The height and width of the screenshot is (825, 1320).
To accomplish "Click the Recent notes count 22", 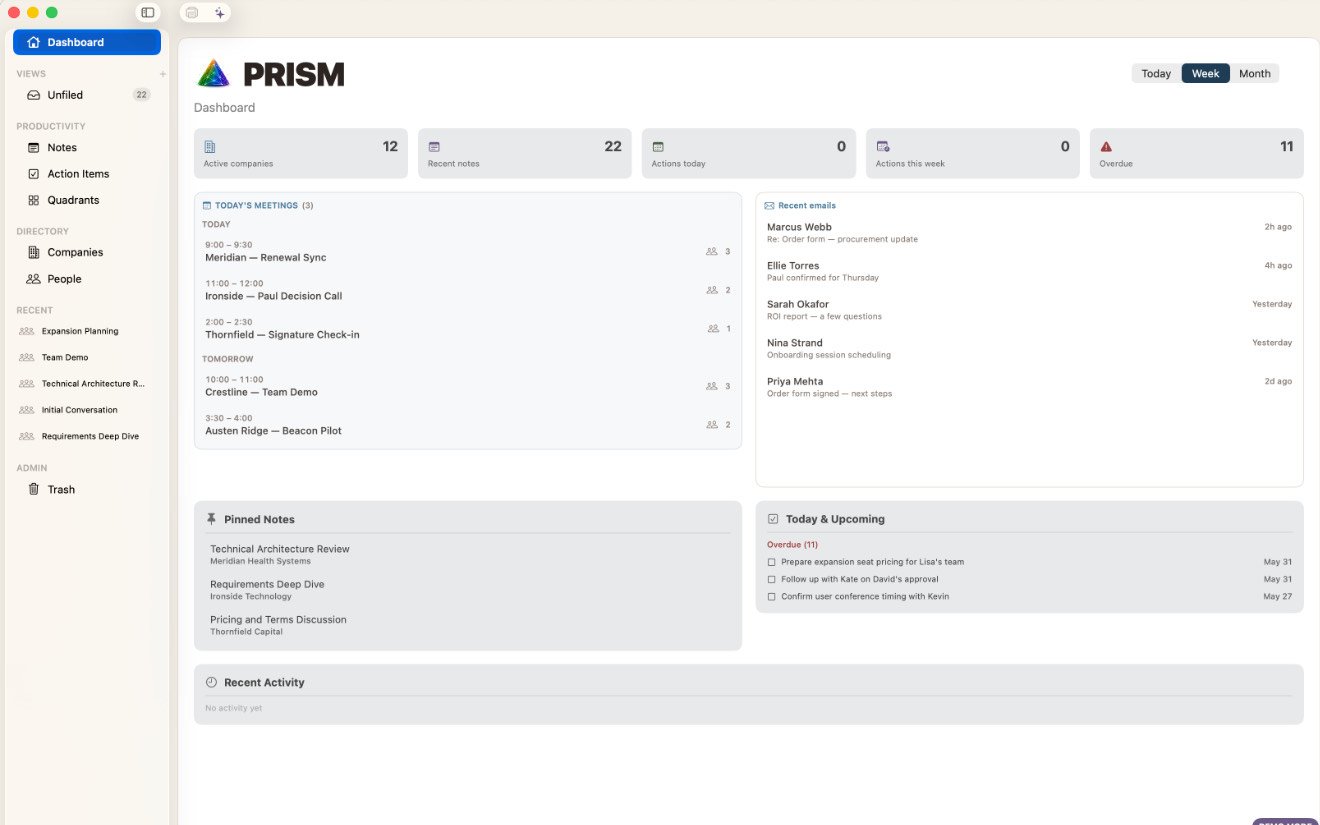I will pos(613,147).
